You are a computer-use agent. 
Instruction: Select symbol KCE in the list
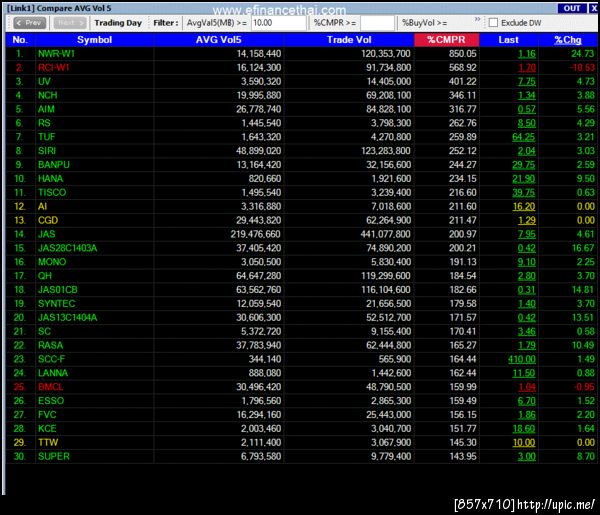coord(47,429)
